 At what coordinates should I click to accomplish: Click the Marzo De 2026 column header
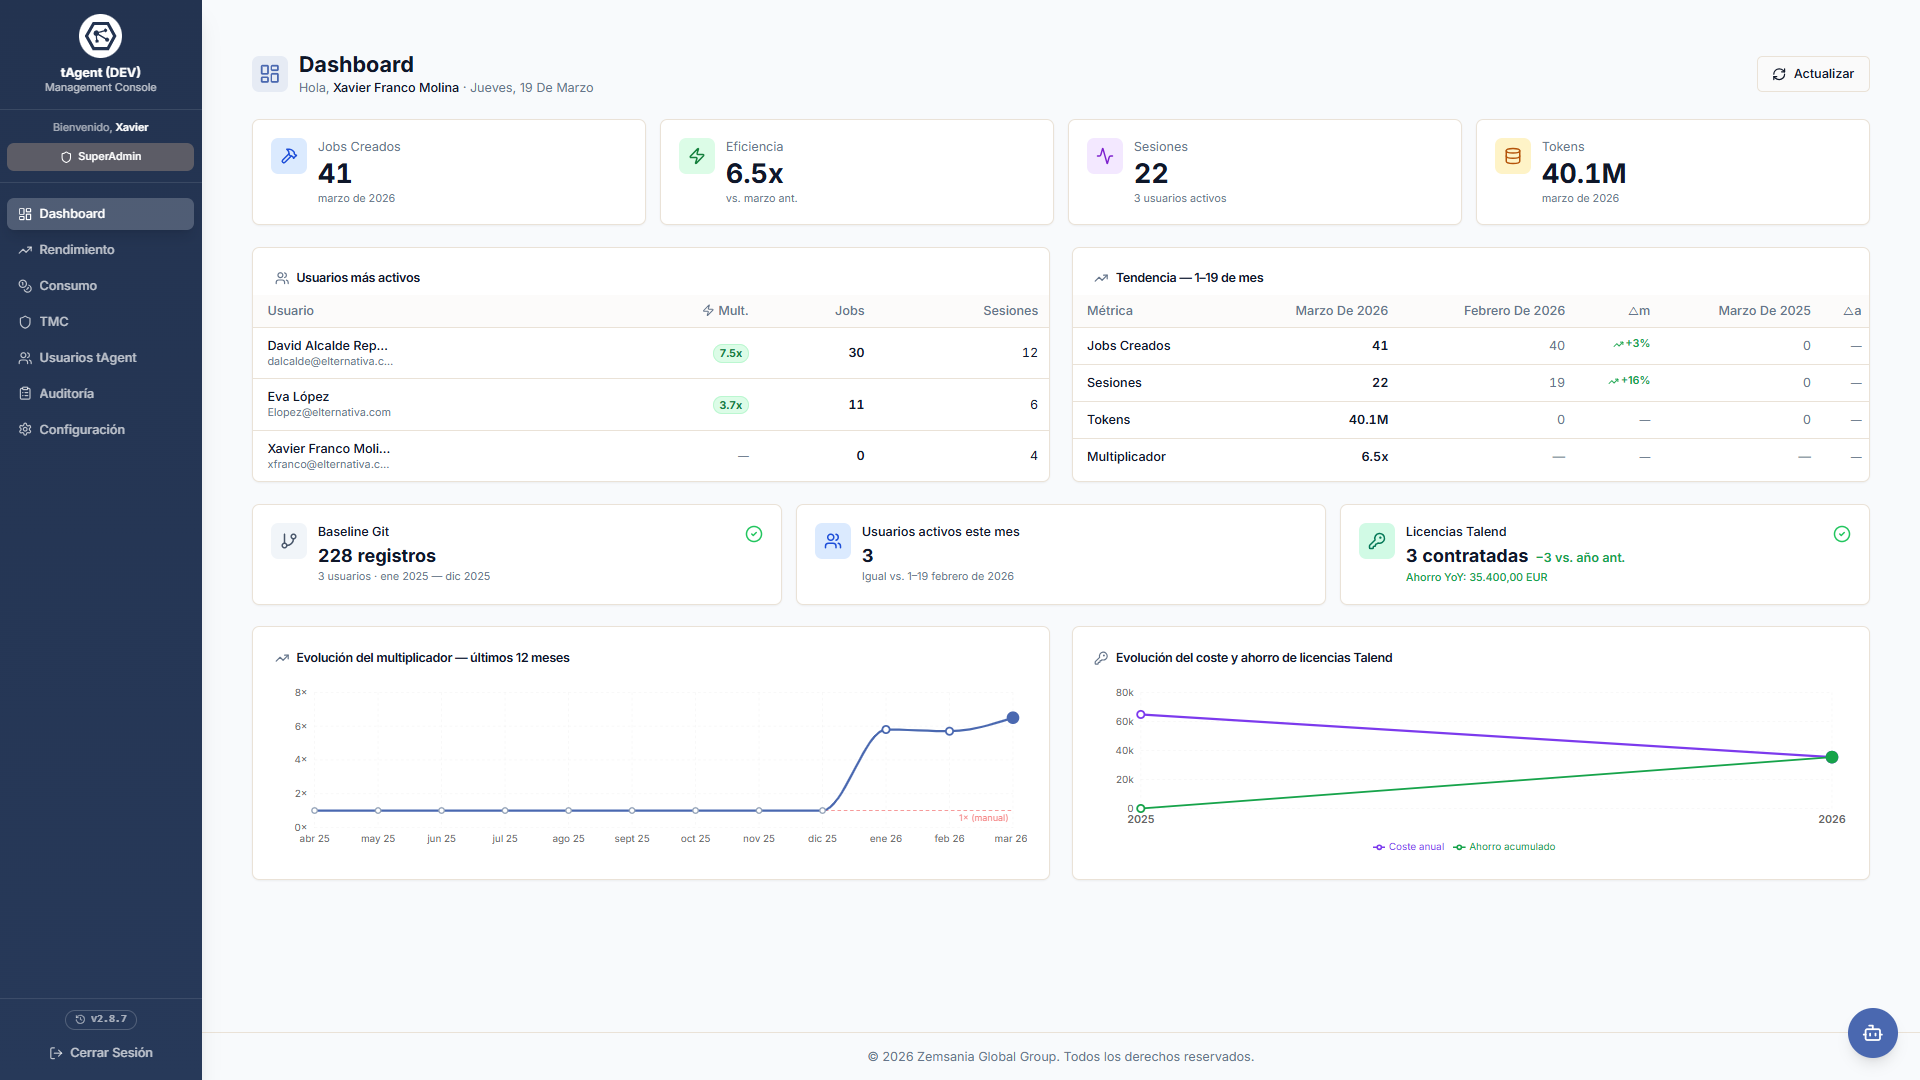pos(1341,311)
